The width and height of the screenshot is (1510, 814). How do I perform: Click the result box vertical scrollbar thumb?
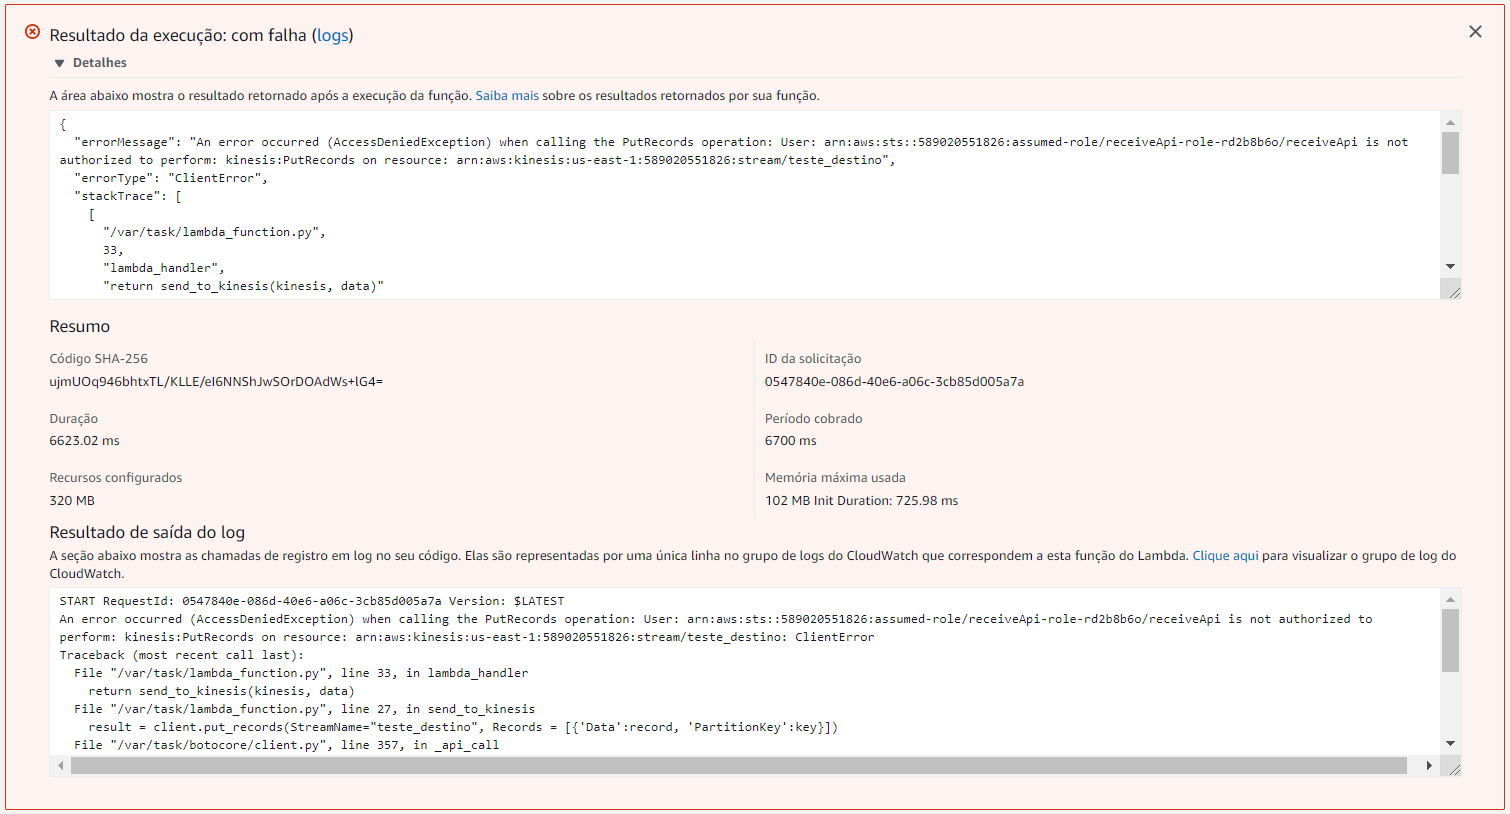click(x=1450, y=153)
